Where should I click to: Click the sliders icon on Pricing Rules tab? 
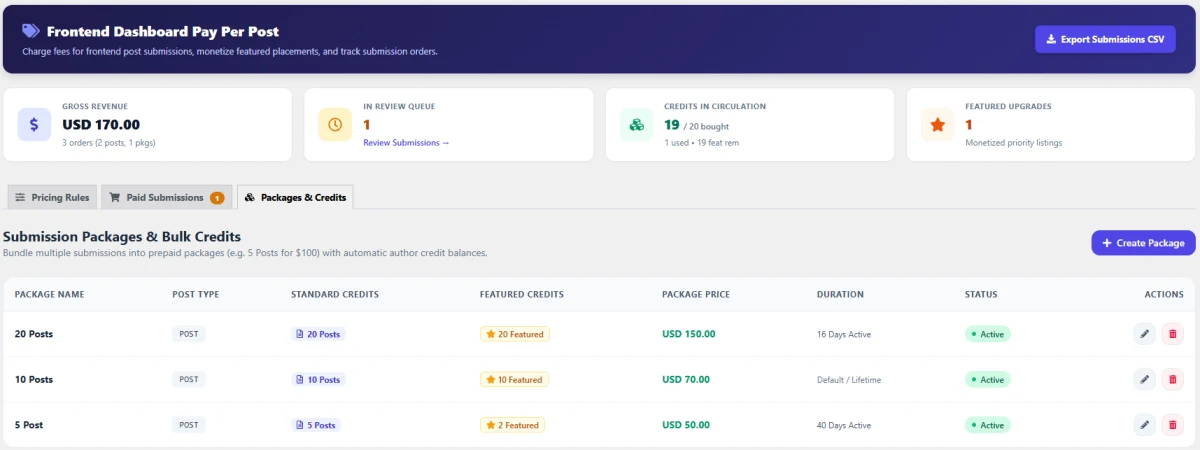20,197
